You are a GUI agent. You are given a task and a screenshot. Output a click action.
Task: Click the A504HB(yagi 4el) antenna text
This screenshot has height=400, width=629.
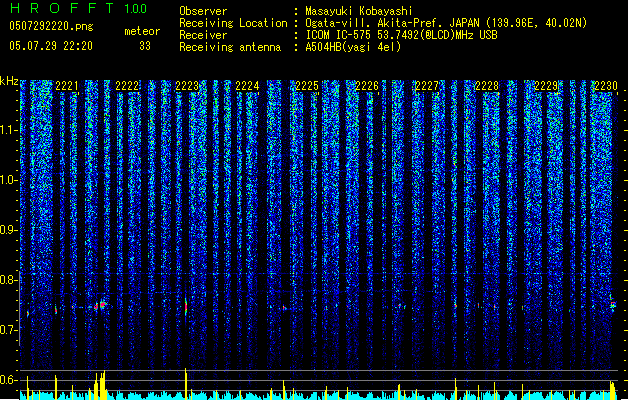click(353, 47)
